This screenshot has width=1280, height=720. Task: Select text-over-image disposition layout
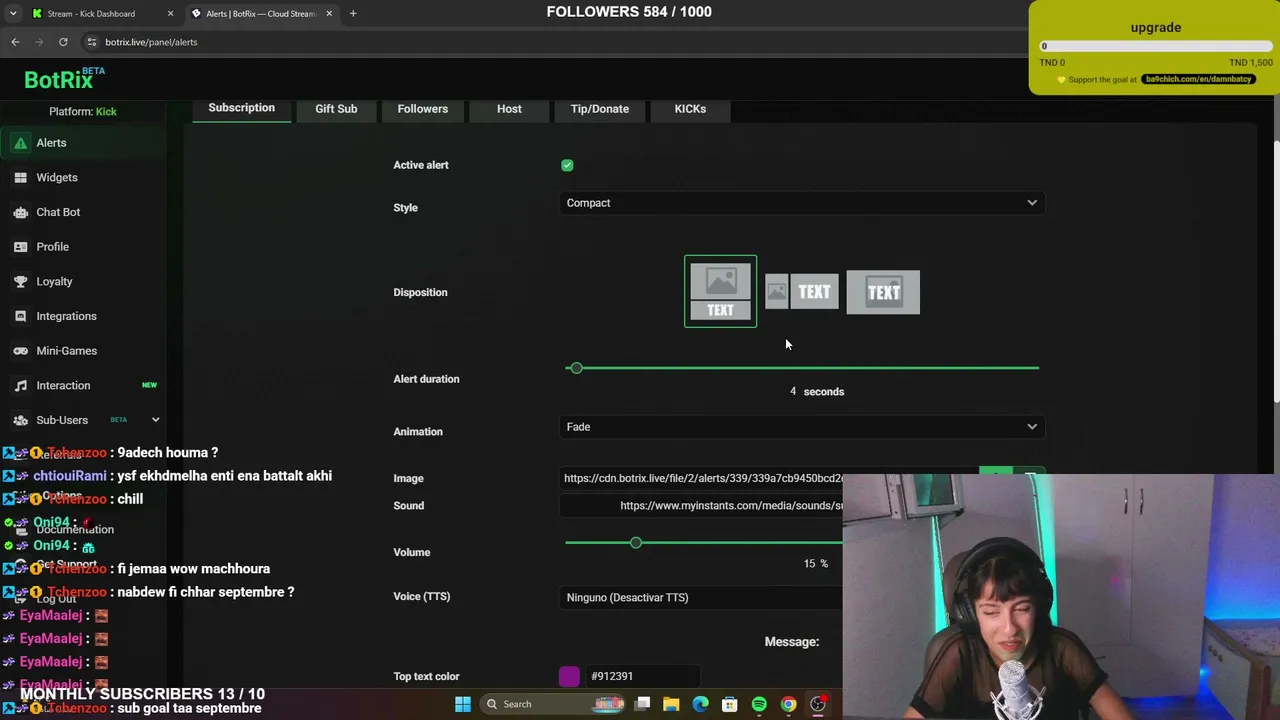(x=883, y=292)
